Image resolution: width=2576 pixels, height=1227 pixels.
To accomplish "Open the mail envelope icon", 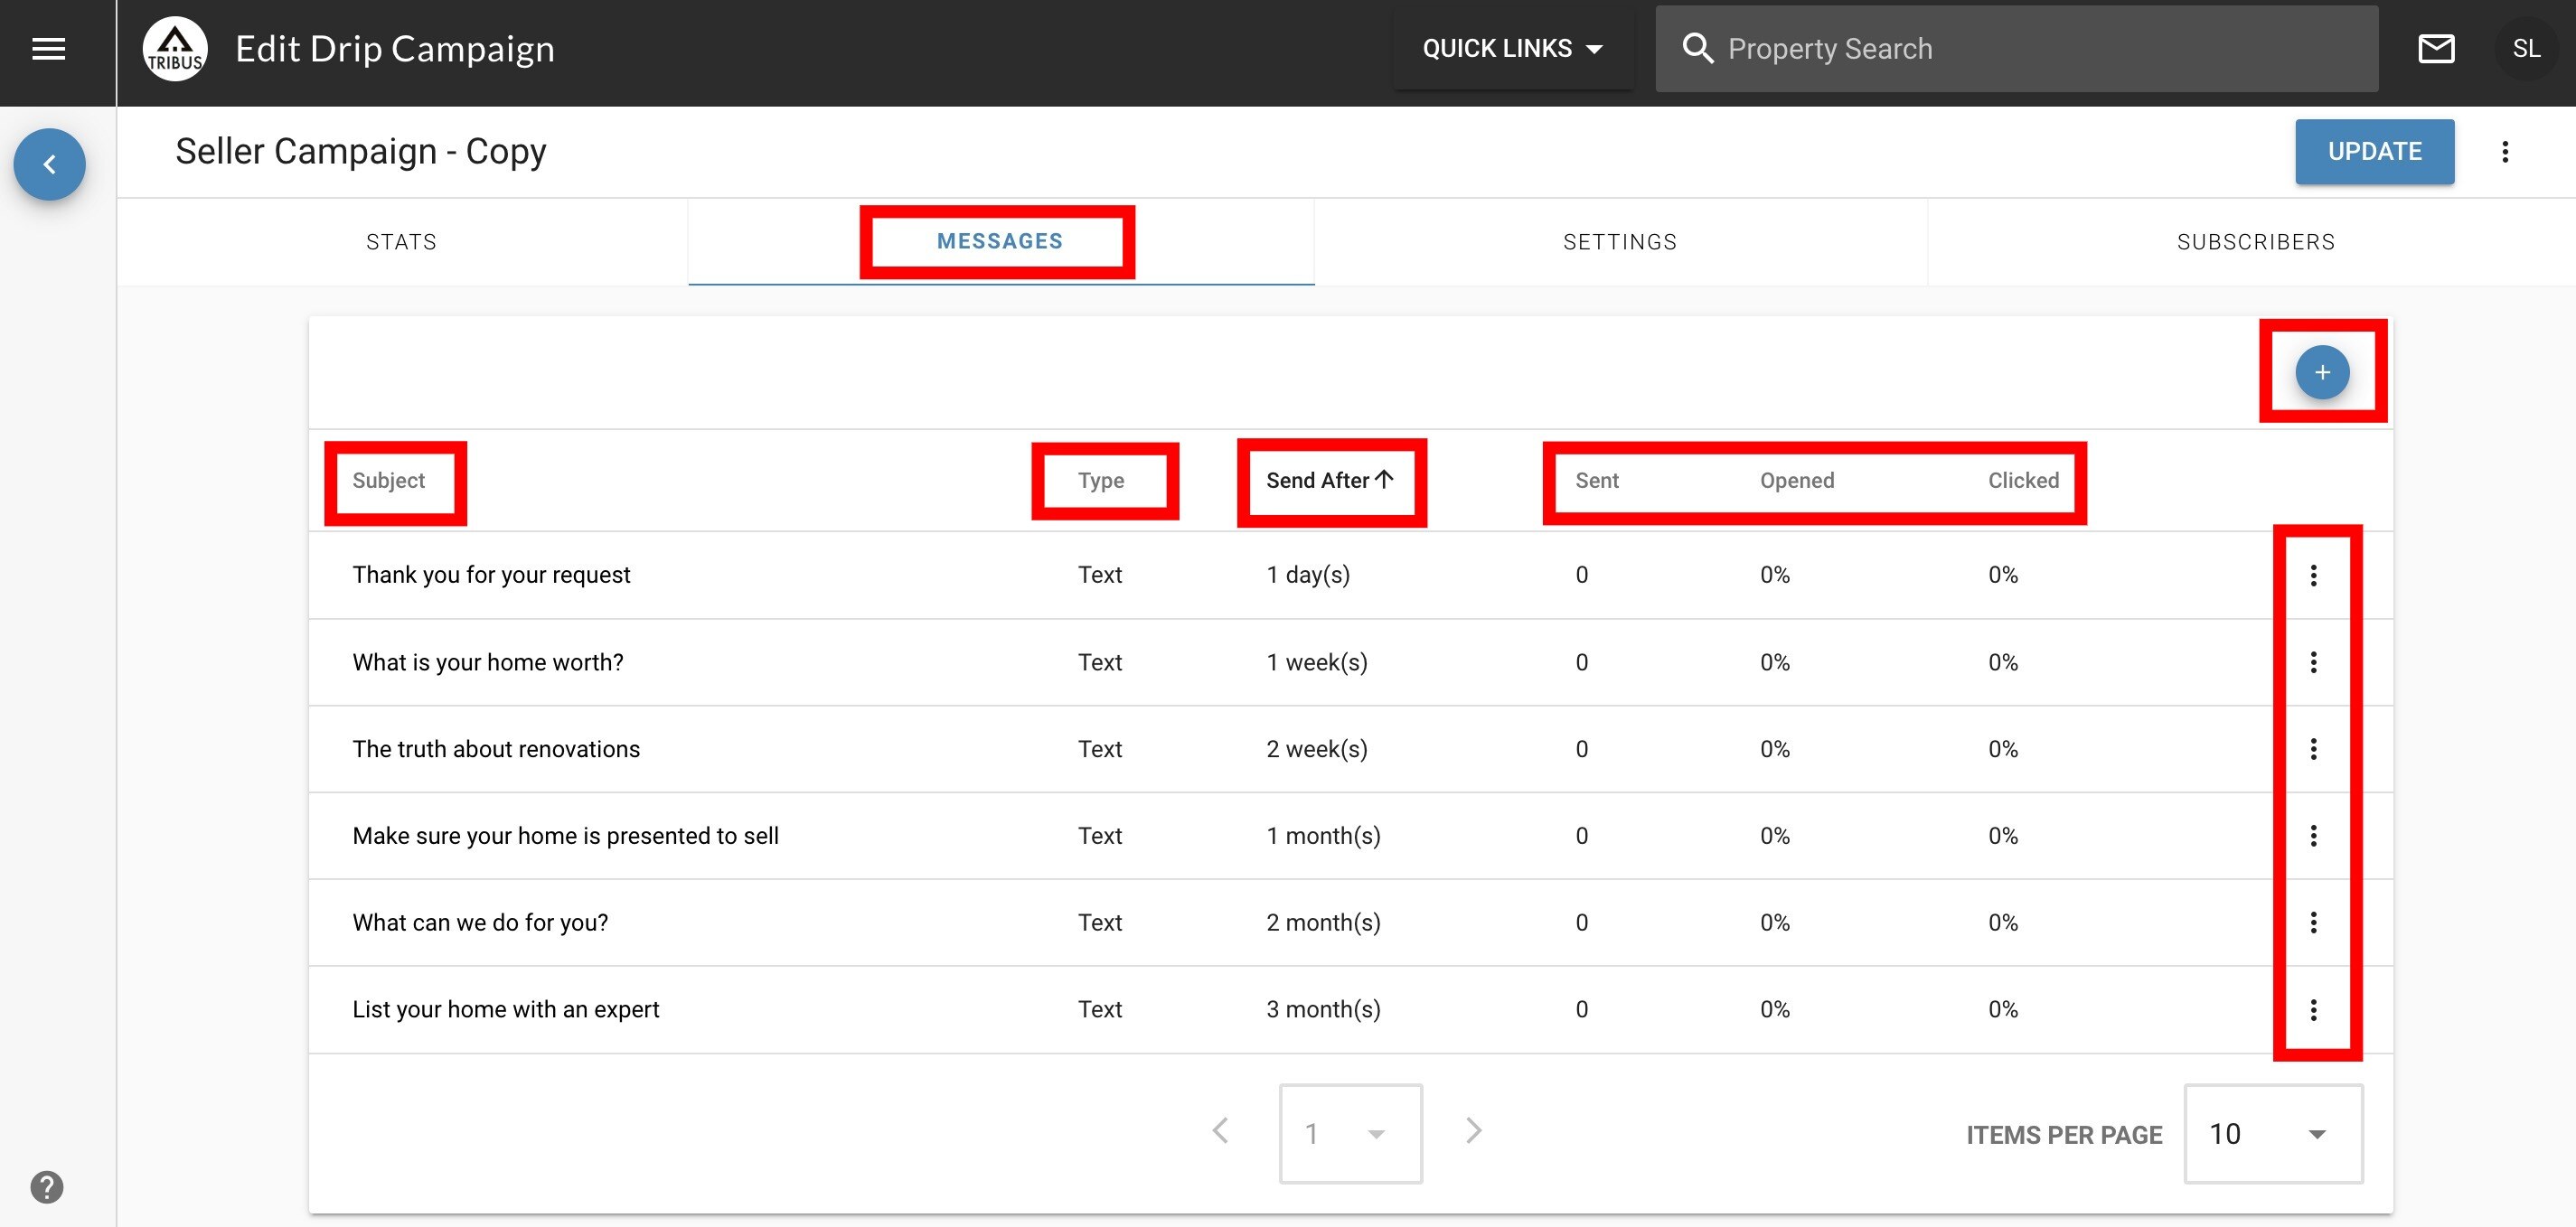I will tap(2436, 48).
